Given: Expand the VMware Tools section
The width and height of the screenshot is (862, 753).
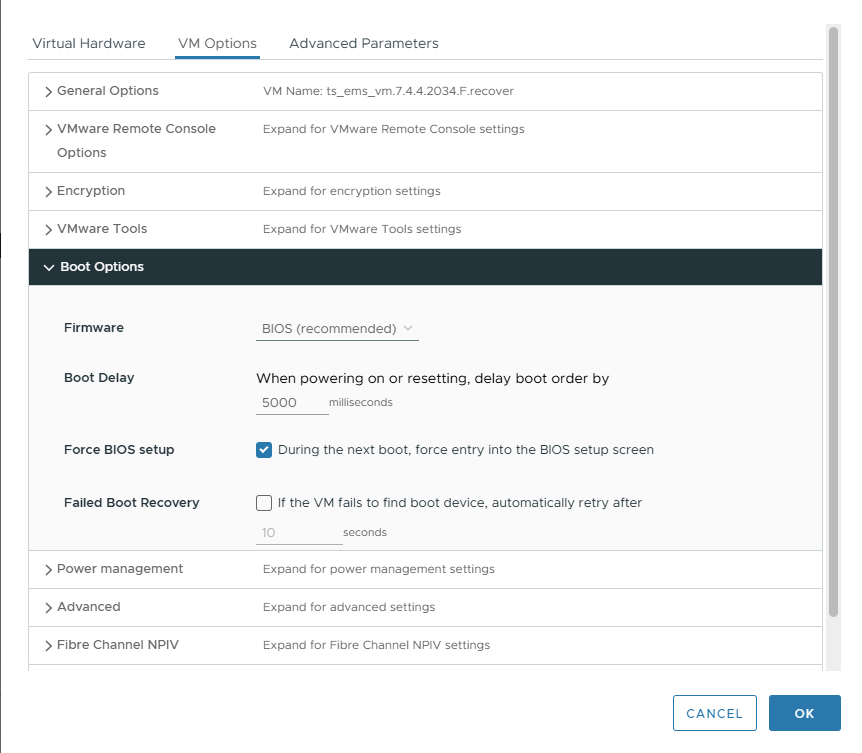Looking at the screenshot, I should [x=48, y=229].
